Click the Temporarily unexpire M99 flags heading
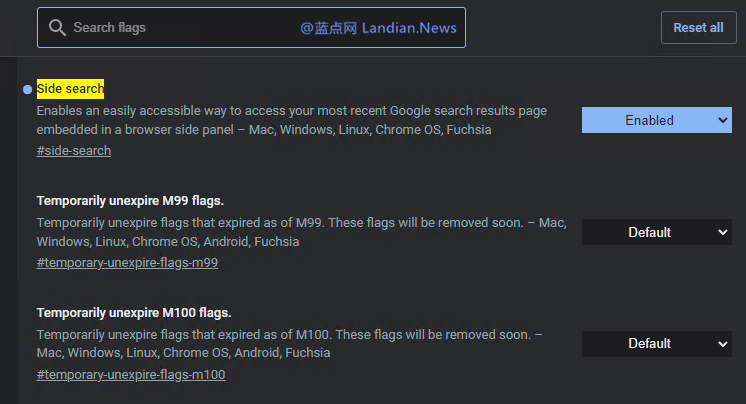This screenshot has height=404, width=746. tap(130, 200)
